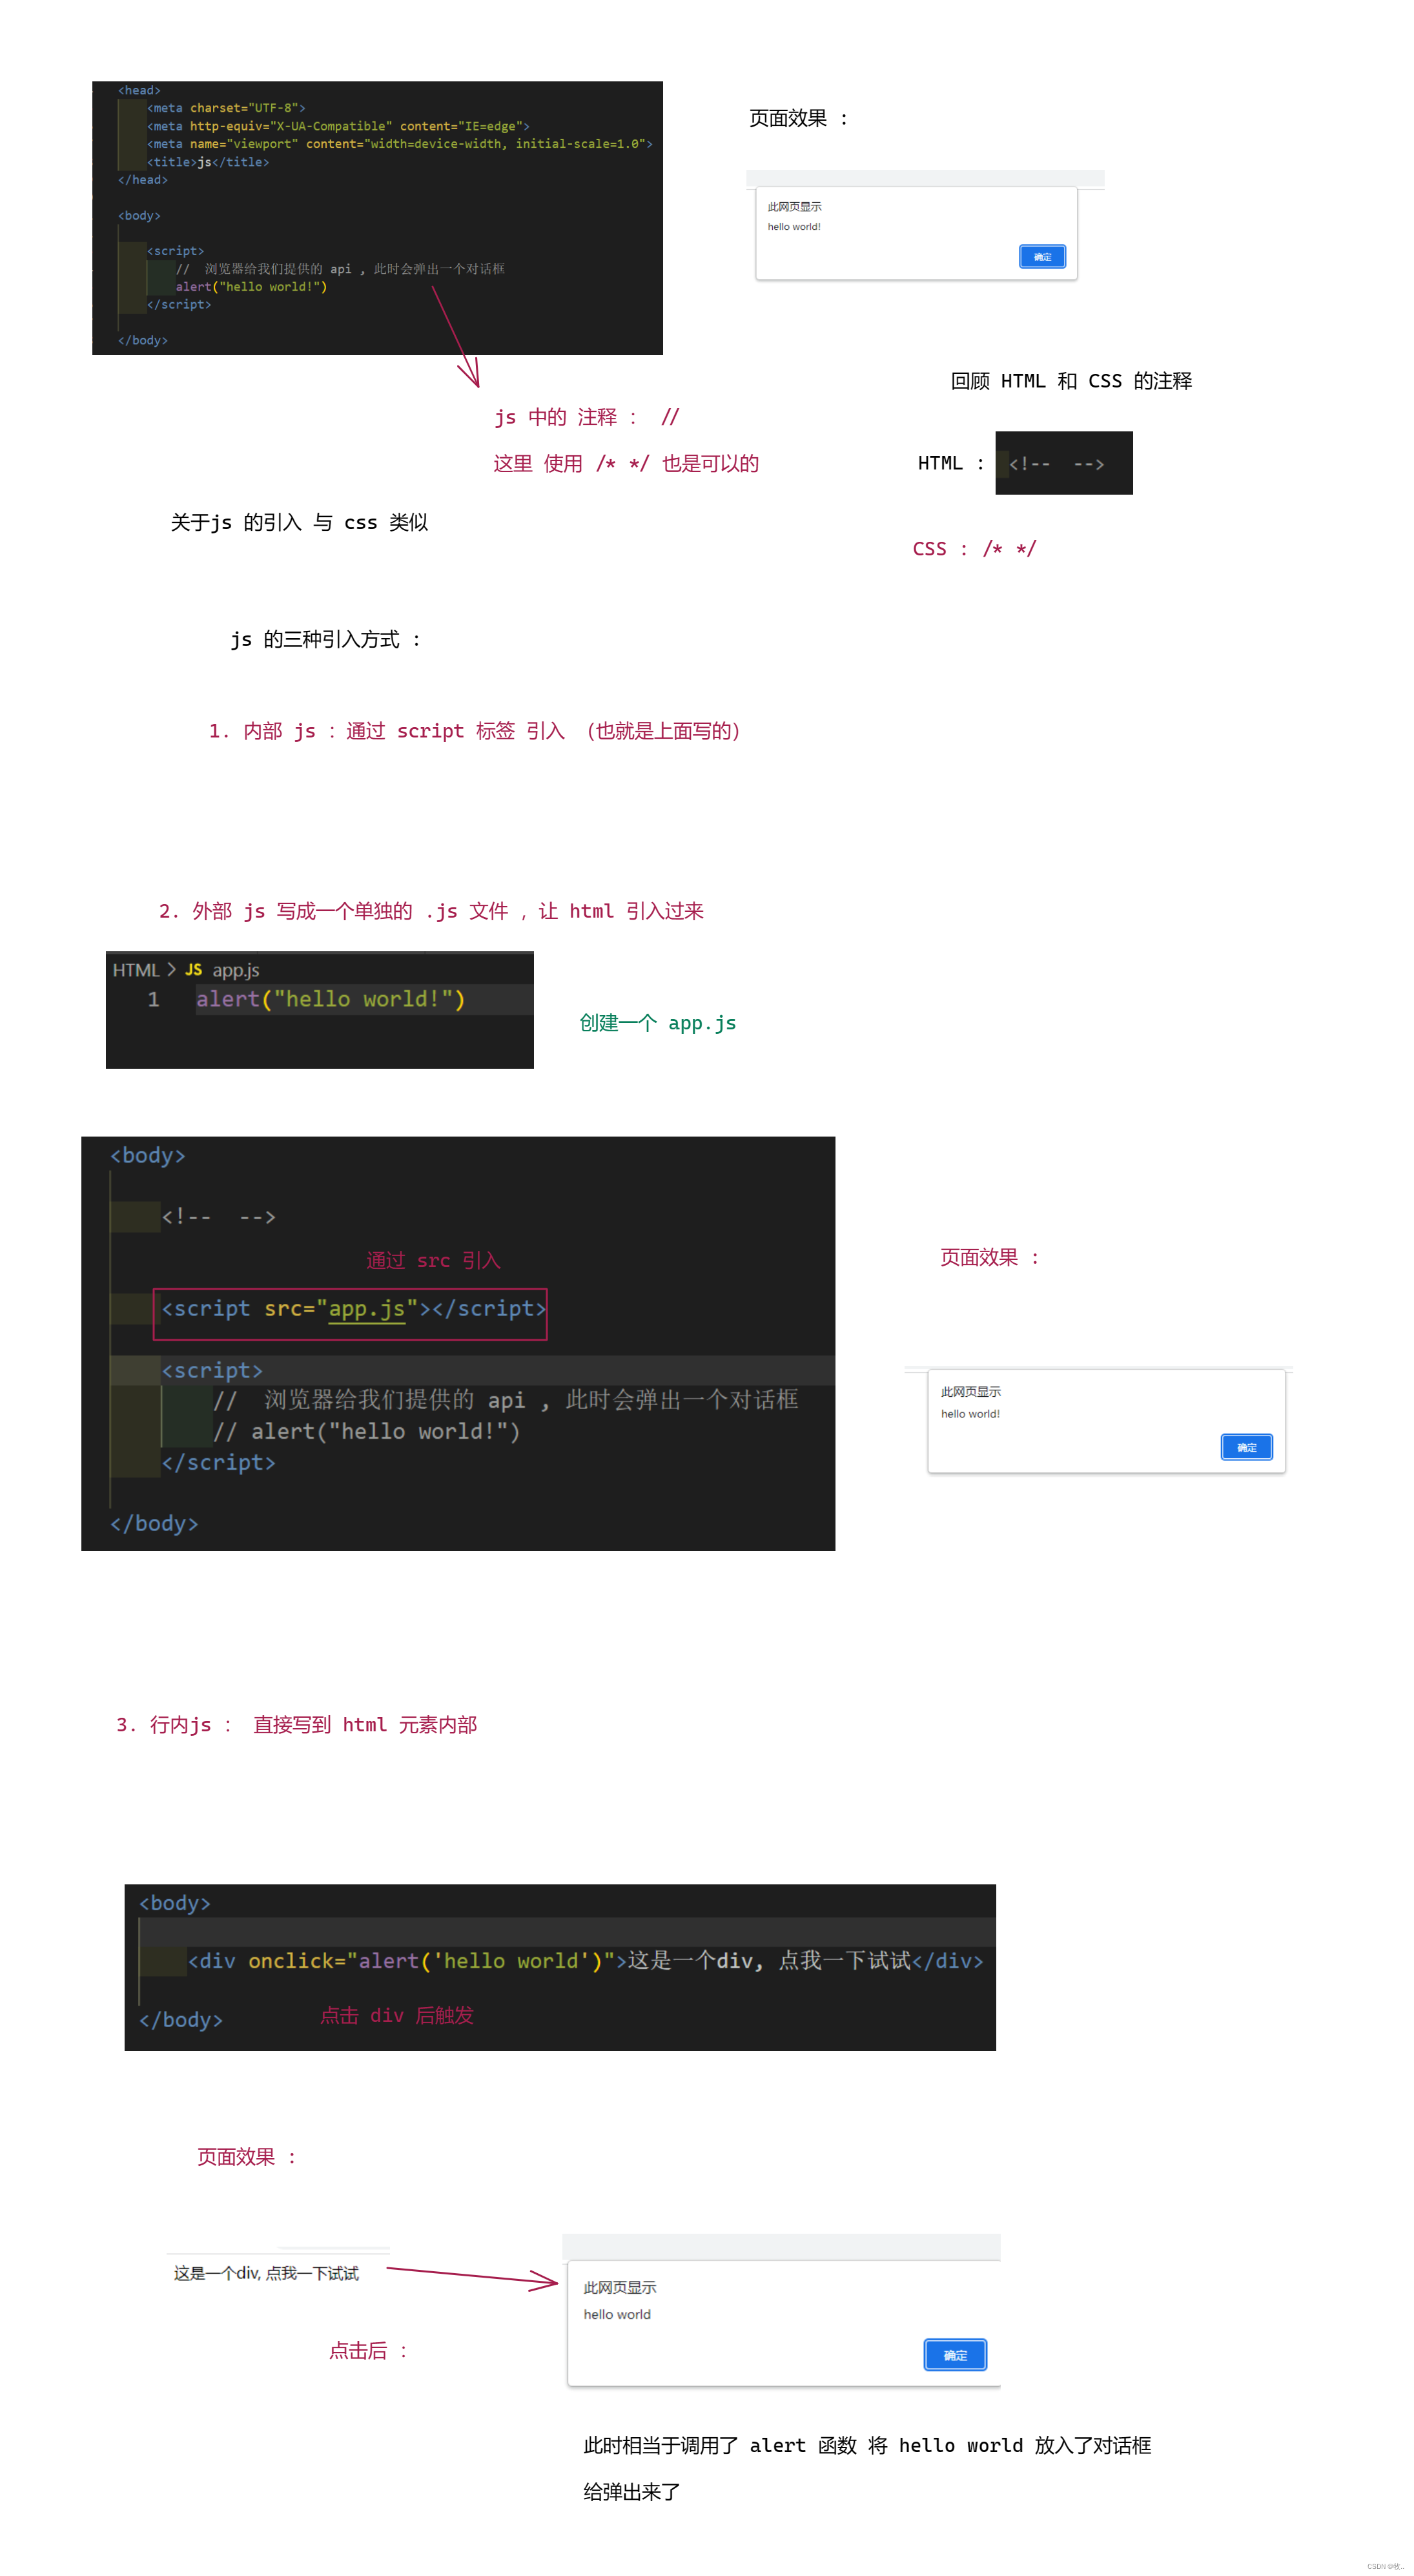Click the meta name="viewport" code line

(x=399, y=144)
